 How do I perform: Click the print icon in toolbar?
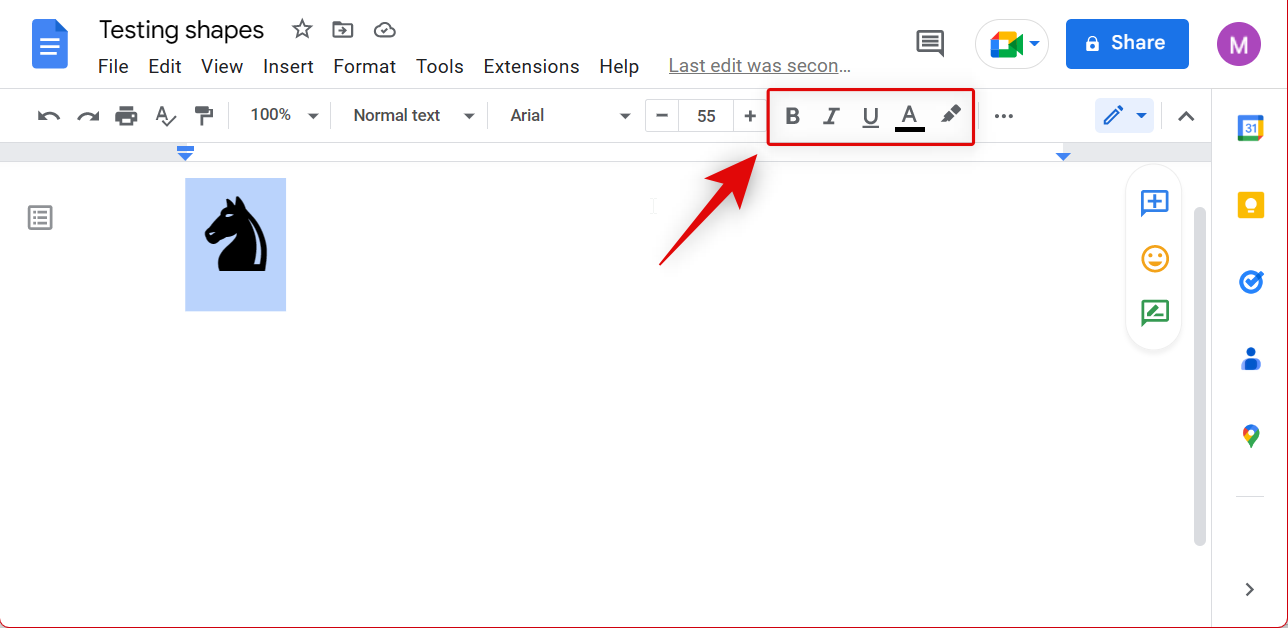point(126,116)
